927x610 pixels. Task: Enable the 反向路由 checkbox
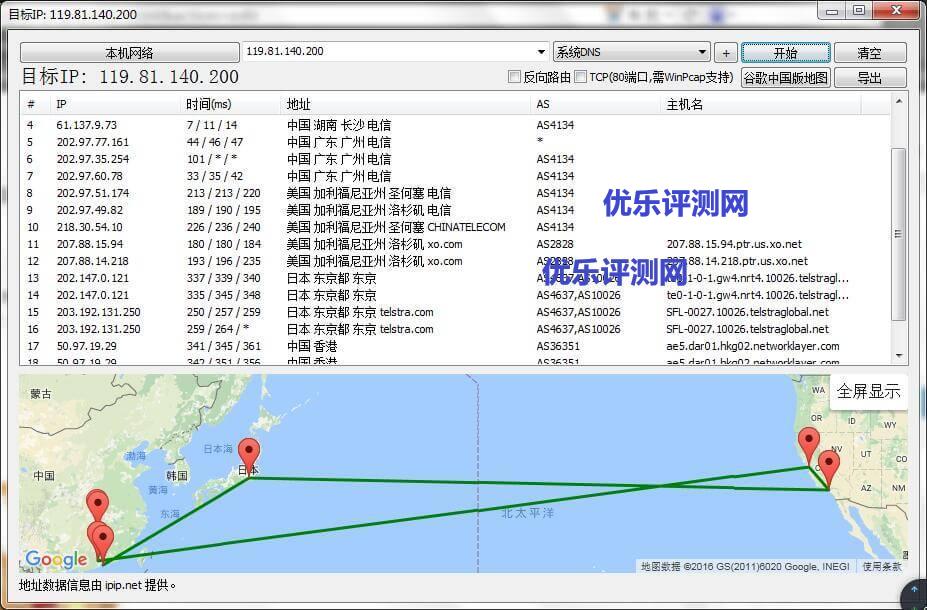point(515,77)
